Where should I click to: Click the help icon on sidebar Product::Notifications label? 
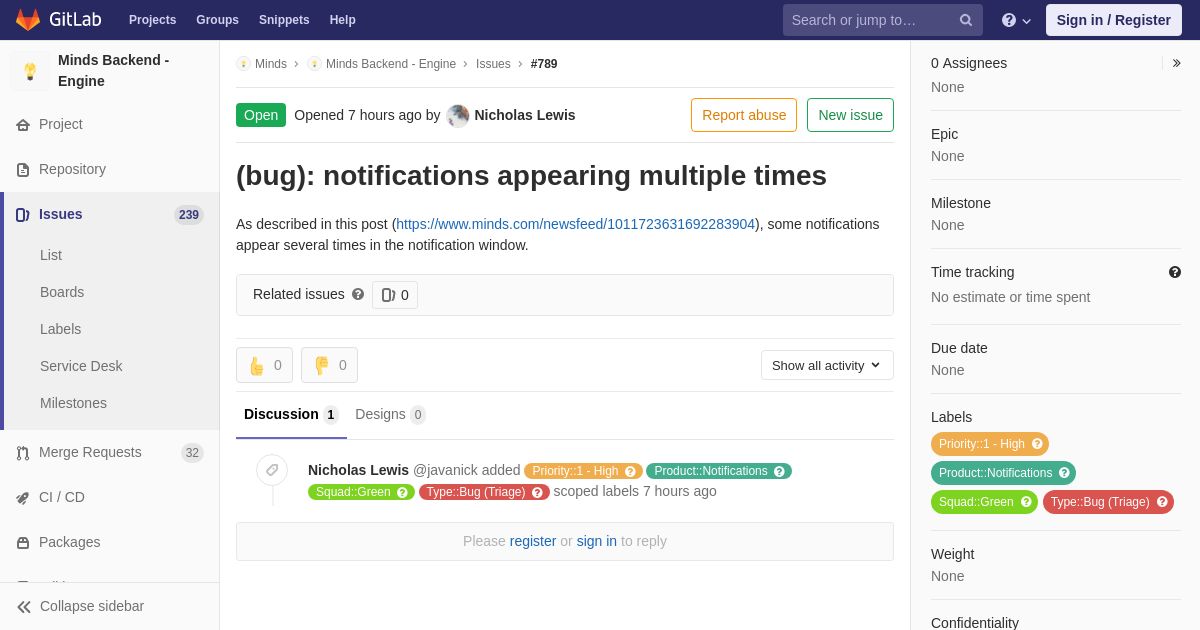click(1064, 473)
